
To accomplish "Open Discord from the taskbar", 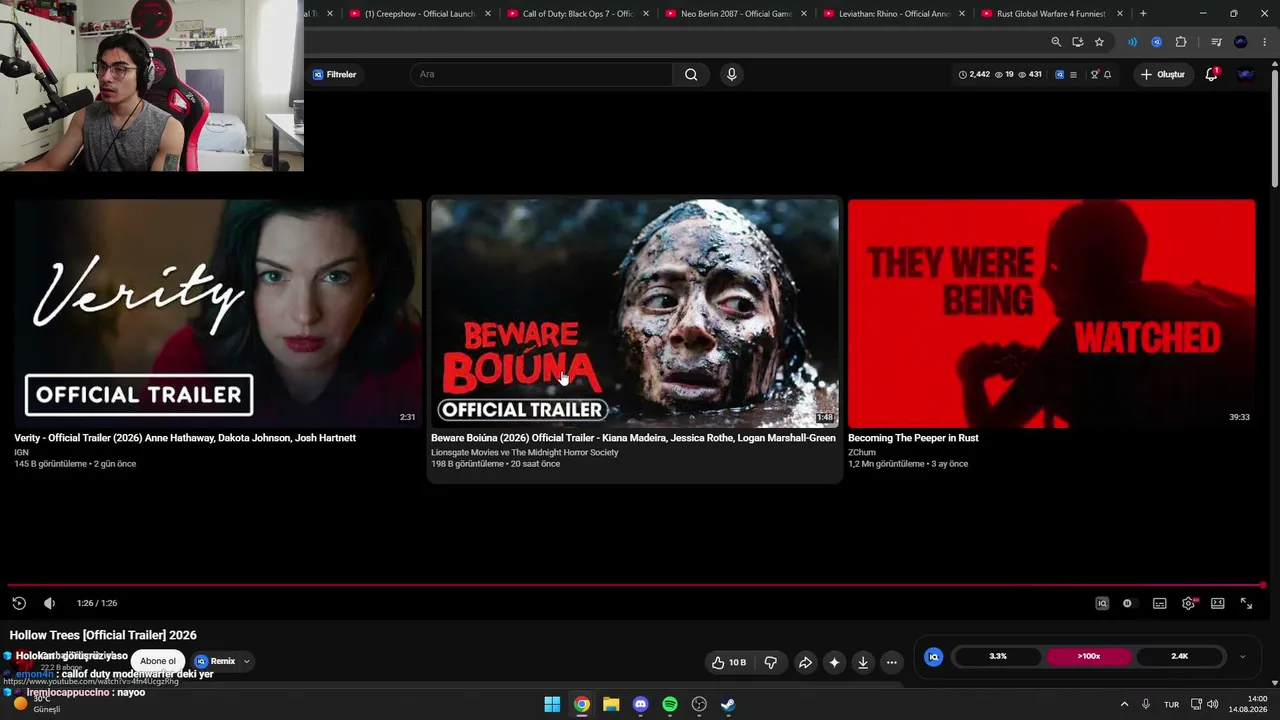I will coord(640,704).
